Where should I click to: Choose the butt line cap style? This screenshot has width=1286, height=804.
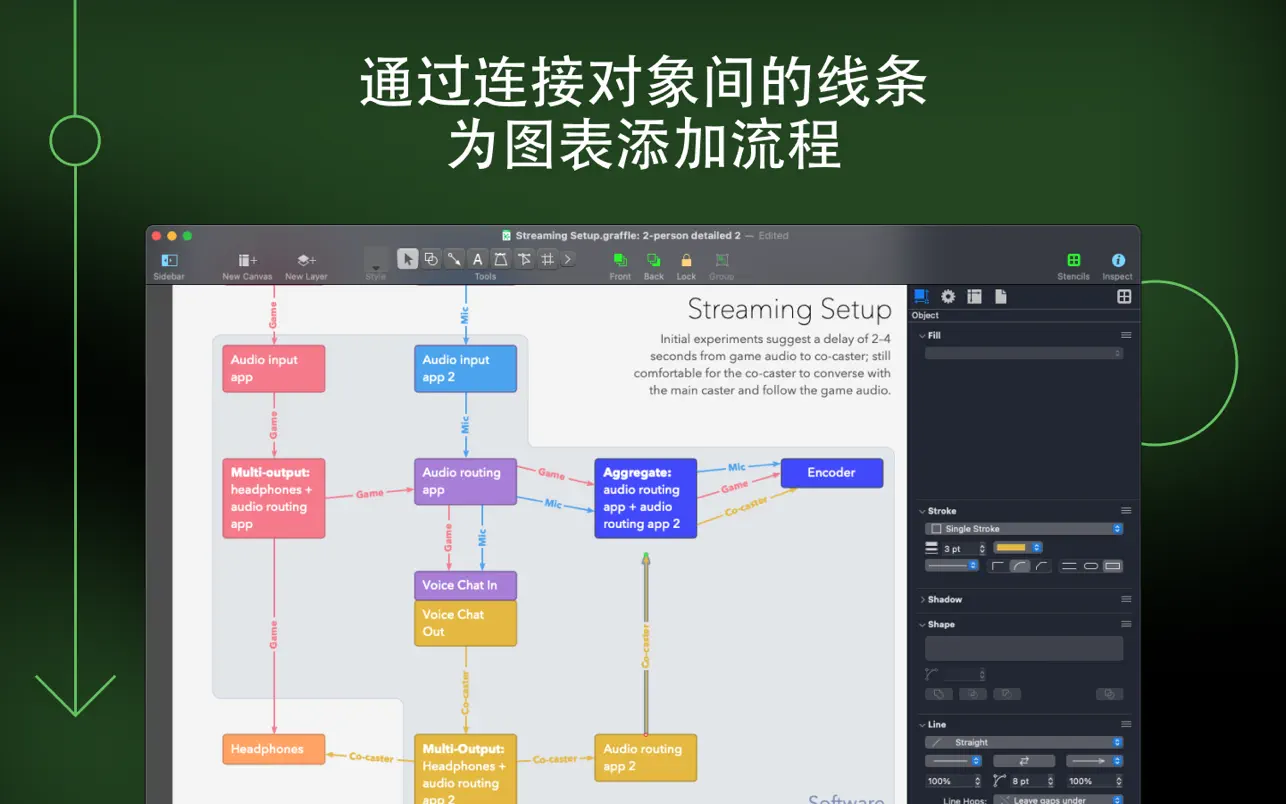point(1069,566)
